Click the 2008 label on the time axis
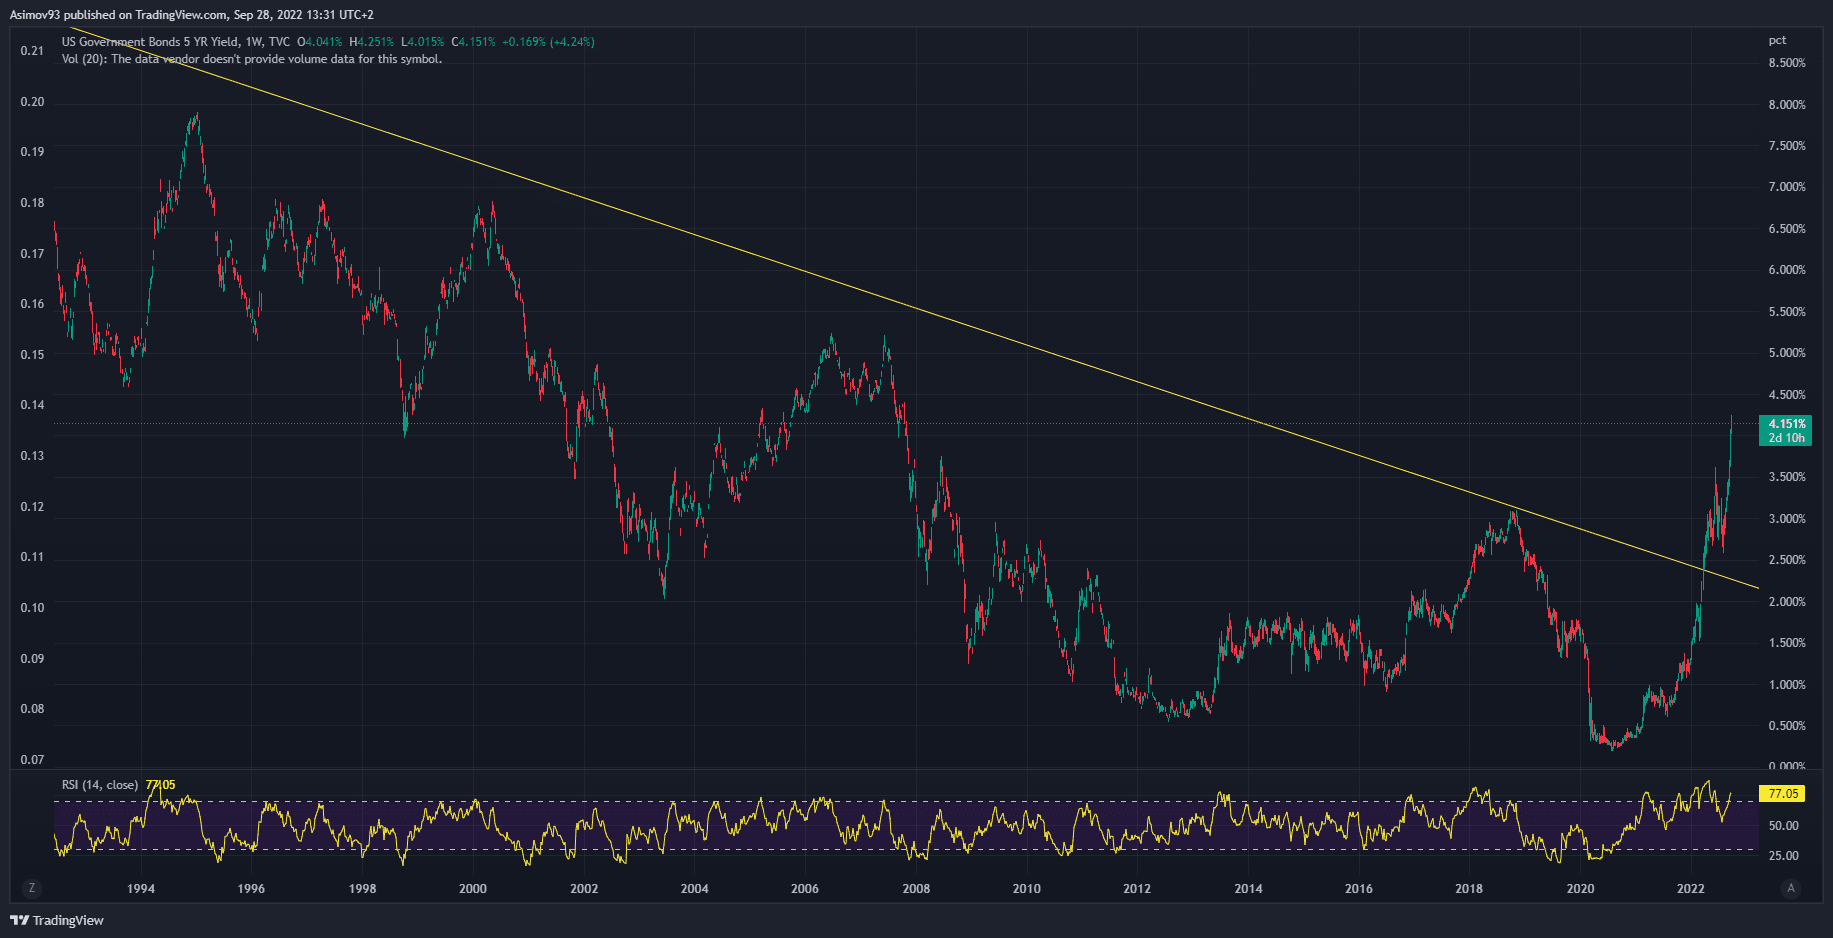The height and width of the screenshot is (938, 1833). click(x=915, y=888)
